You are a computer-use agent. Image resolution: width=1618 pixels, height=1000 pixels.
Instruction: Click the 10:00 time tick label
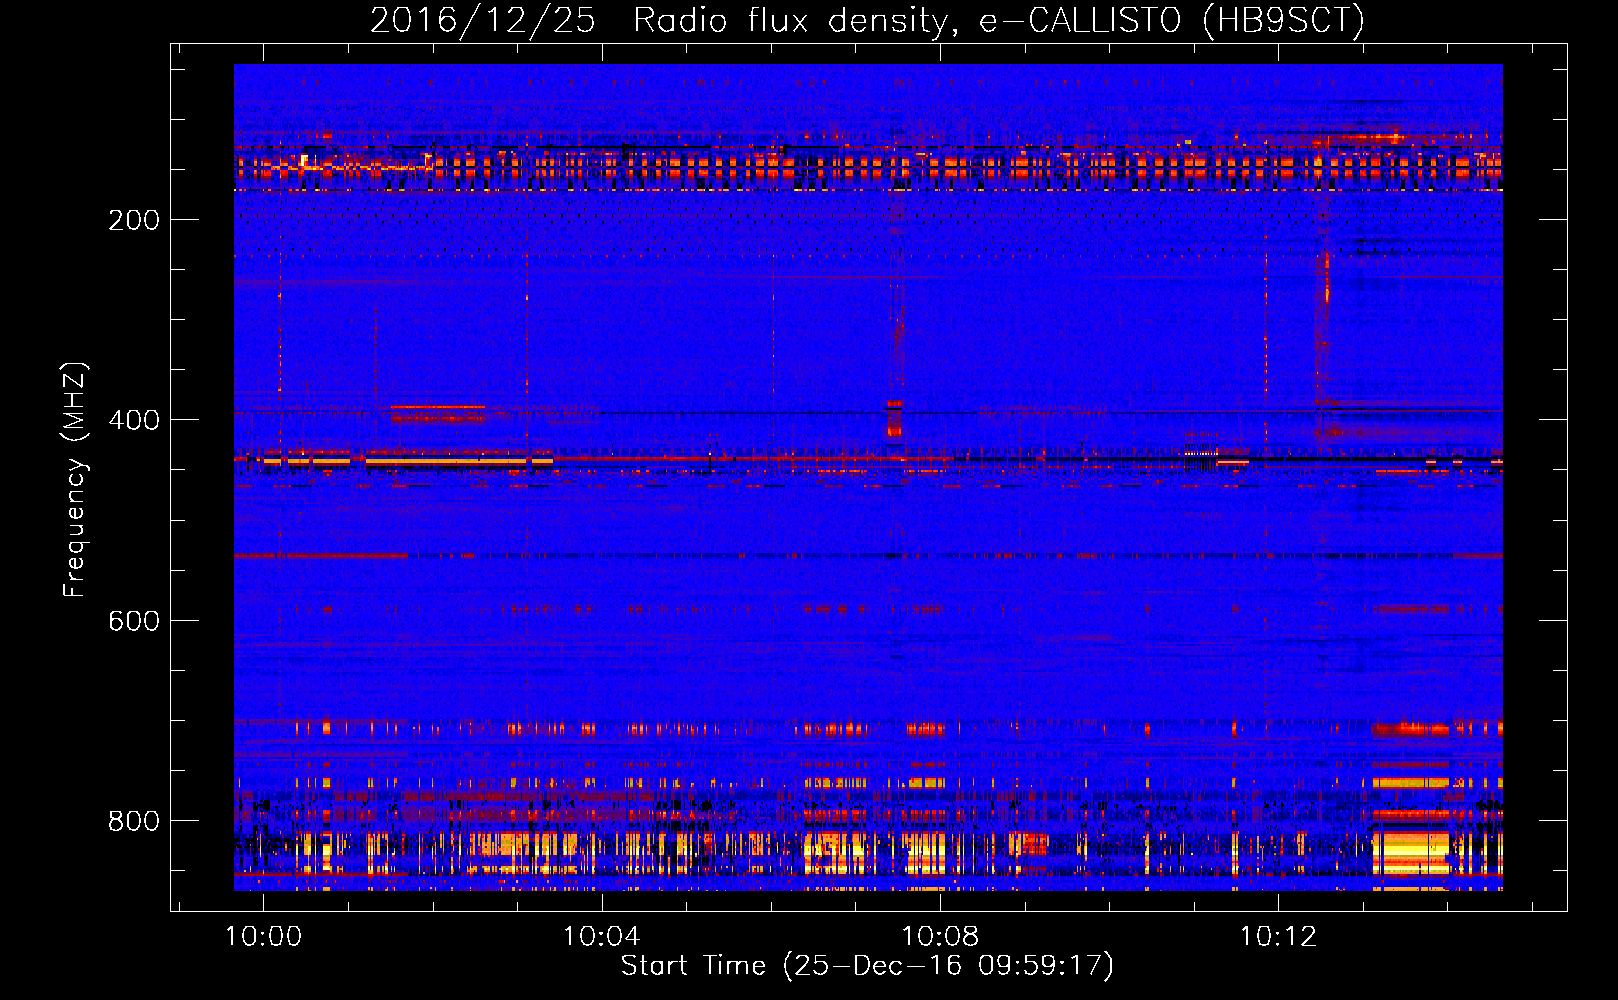click(x=263, y=937)
